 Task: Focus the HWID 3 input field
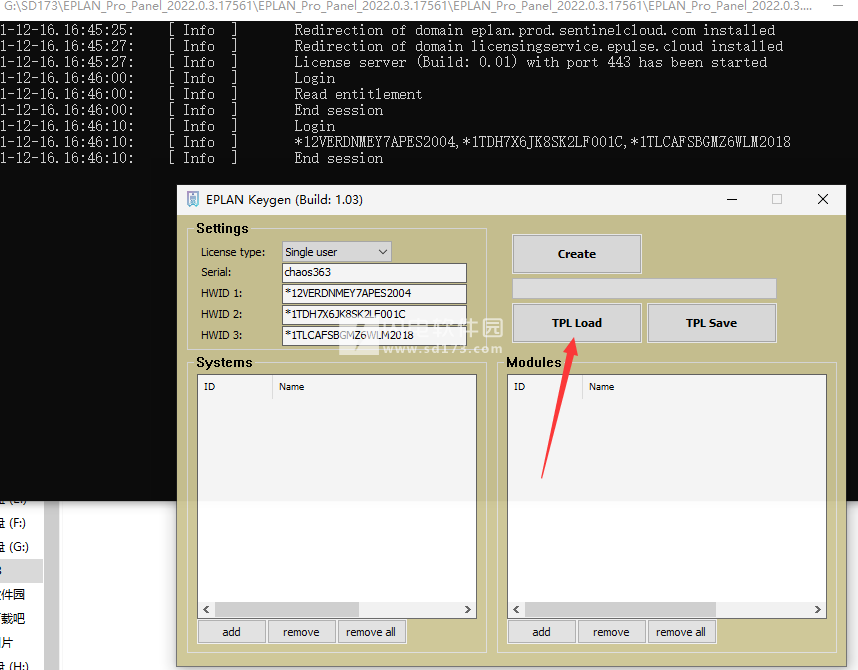[x=374, y=335]
